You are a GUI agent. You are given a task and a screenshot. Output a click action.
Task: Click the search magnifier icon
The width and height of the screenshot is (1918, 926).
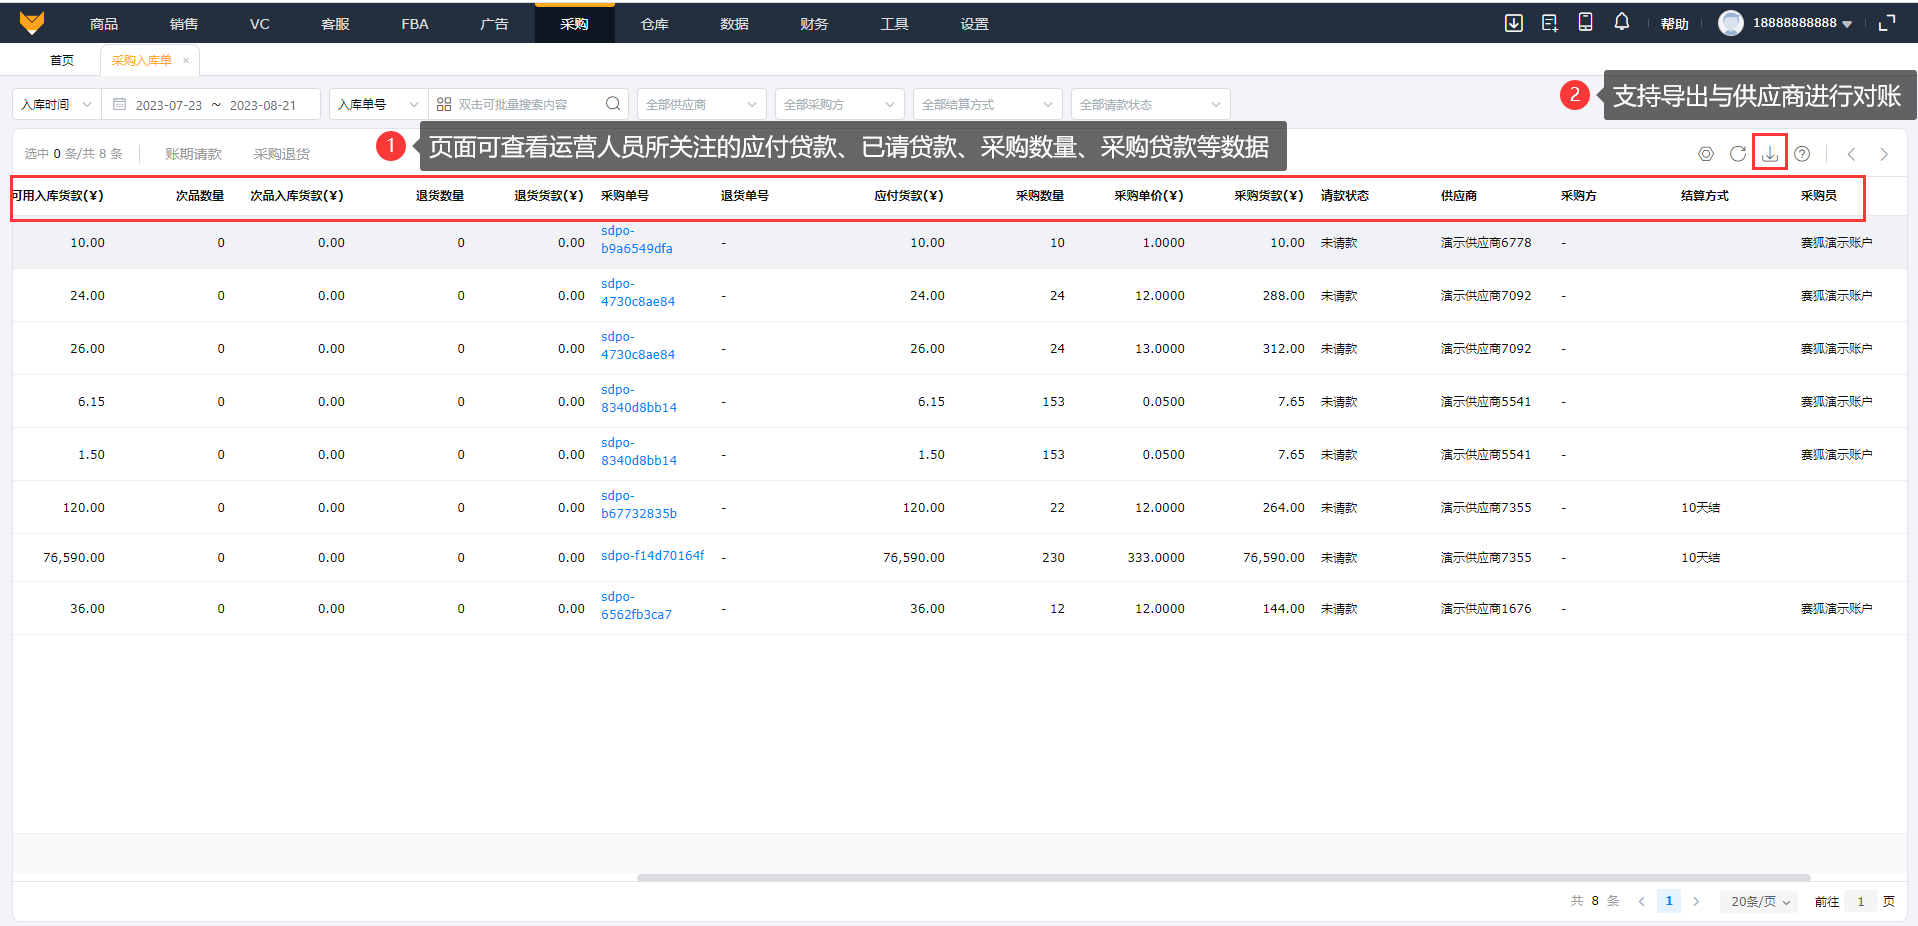pyautogui.click(x=613, y=104)
